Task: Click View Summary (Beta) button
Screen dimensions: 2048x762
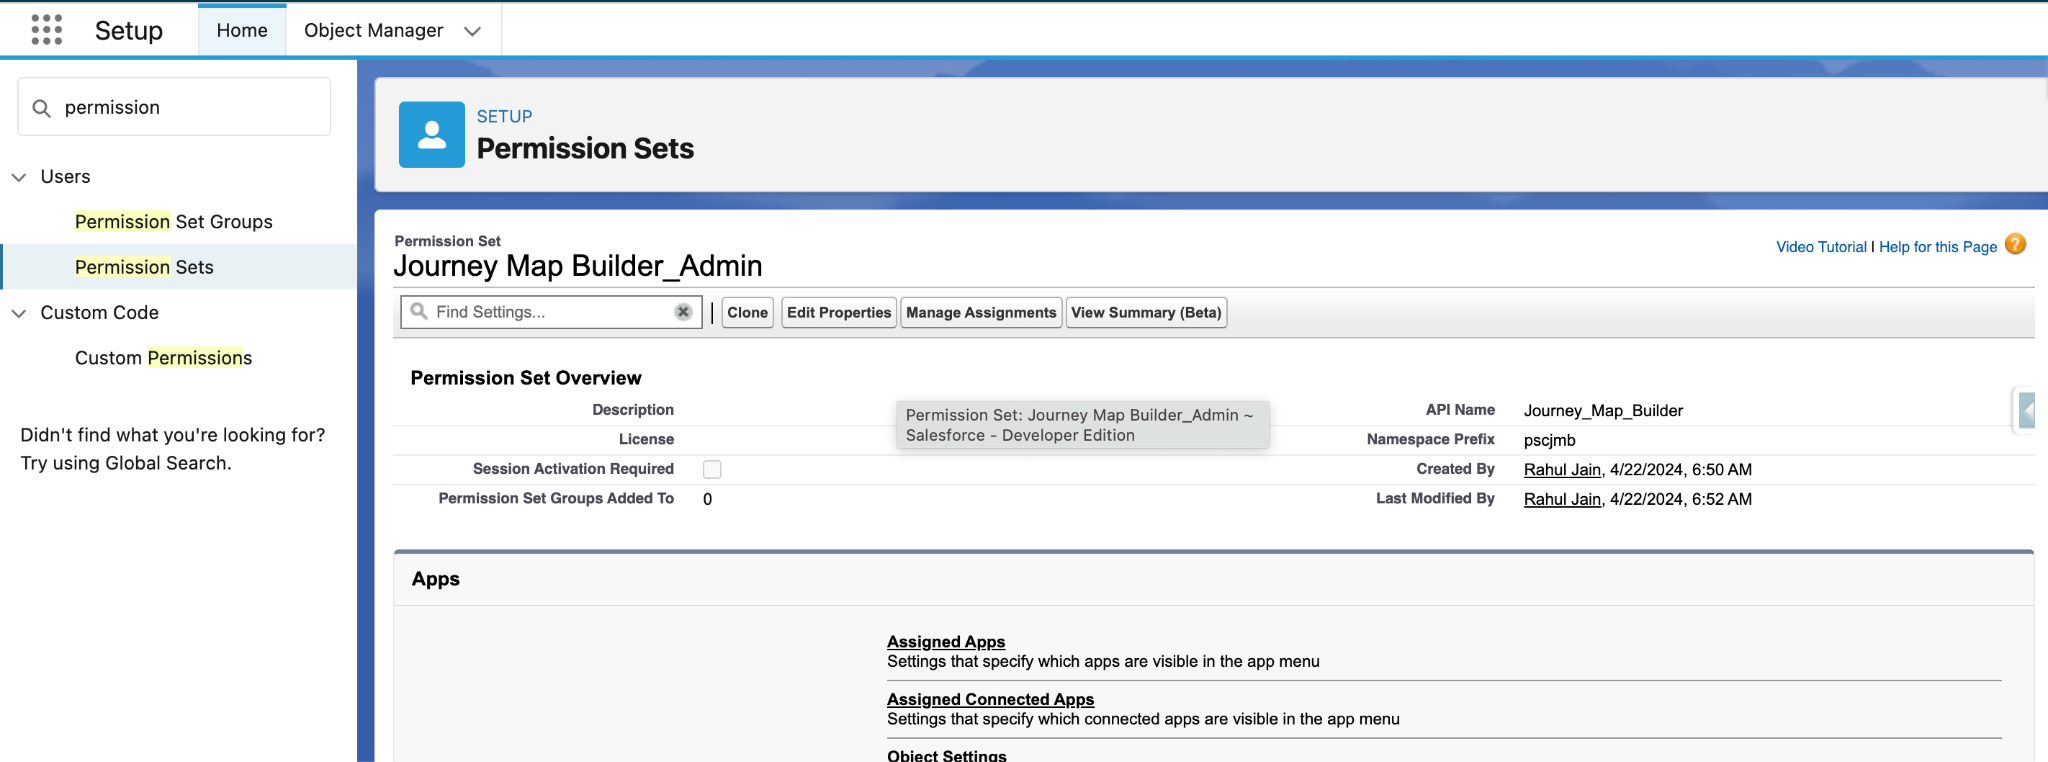Action: pos(1146,313)
